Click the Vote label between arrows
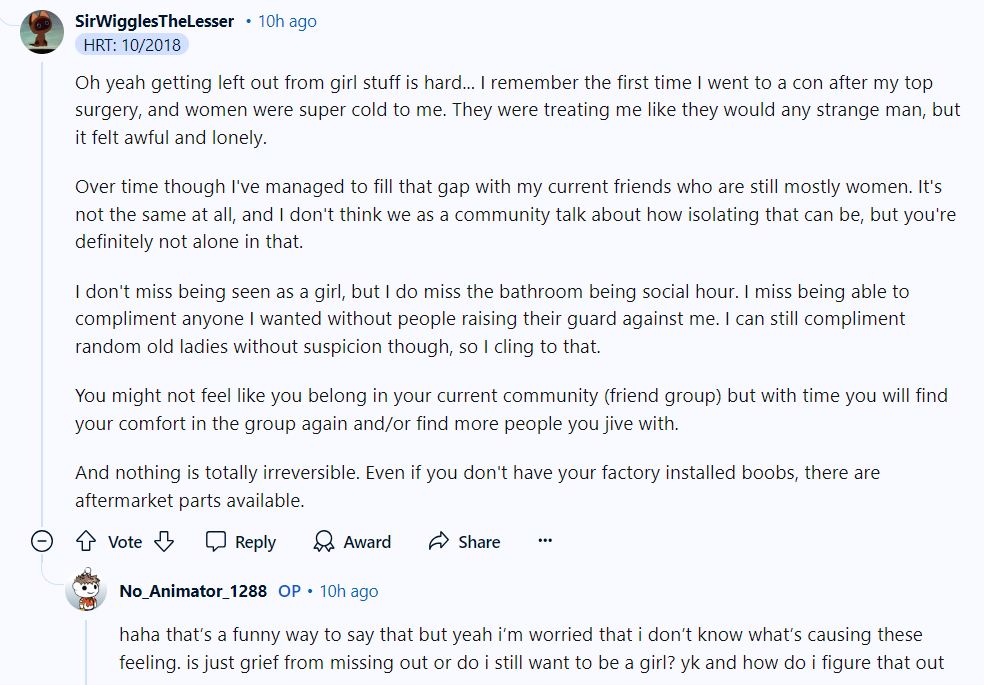 pyautogui.click(x=125, y=542)
